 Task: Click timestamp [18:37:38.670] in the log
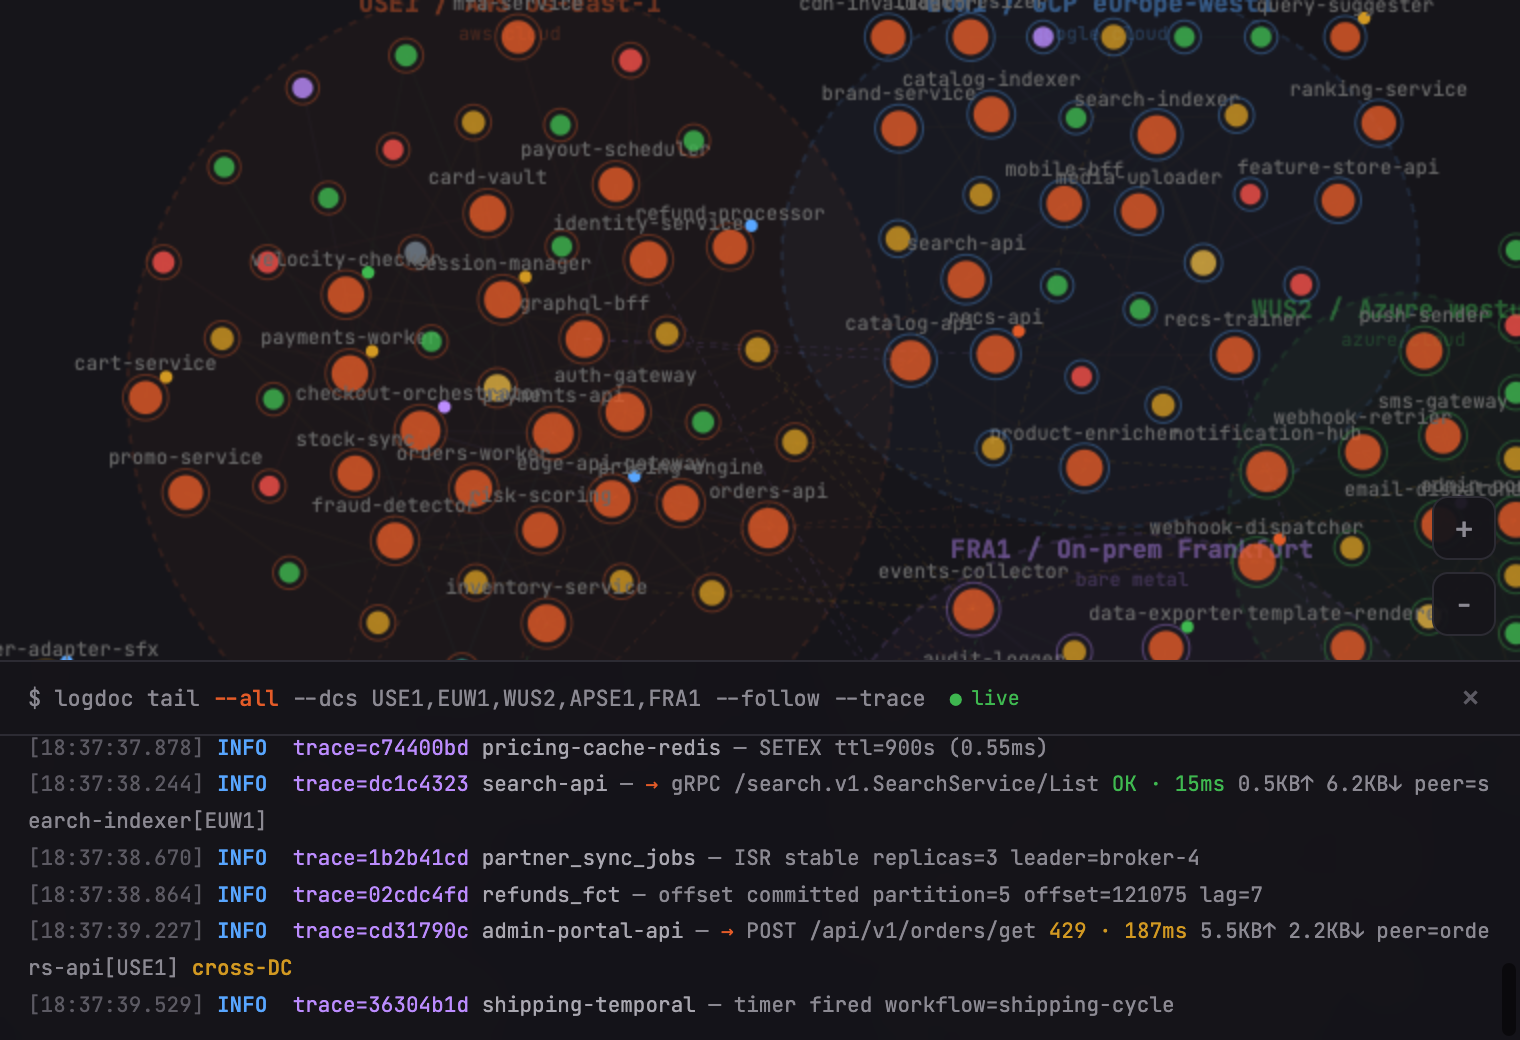tap(116, 858)
